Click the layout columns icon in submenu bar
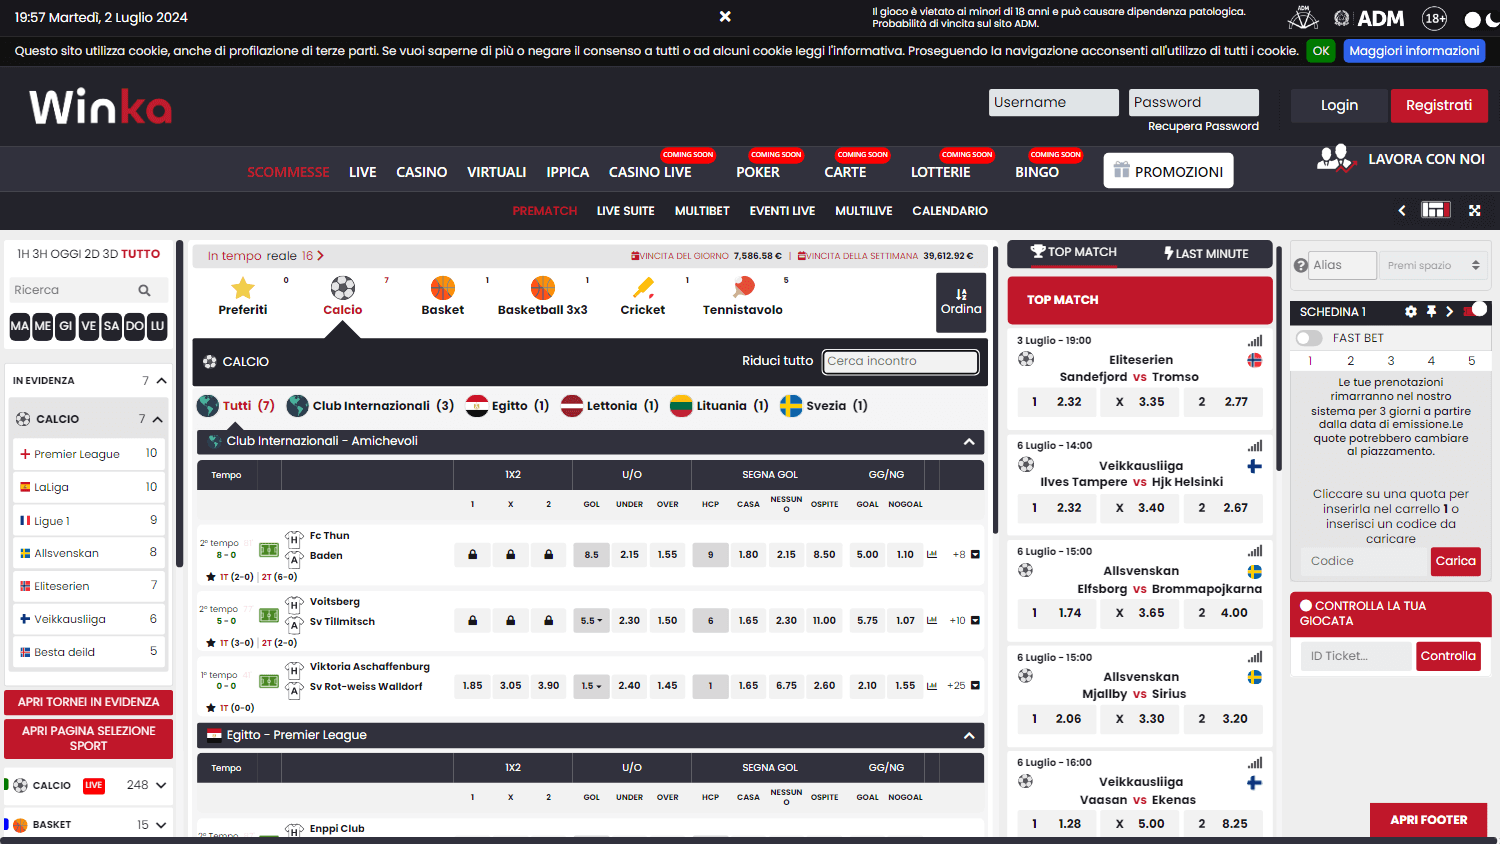1500x844 pixels. tap(1436, 210)
